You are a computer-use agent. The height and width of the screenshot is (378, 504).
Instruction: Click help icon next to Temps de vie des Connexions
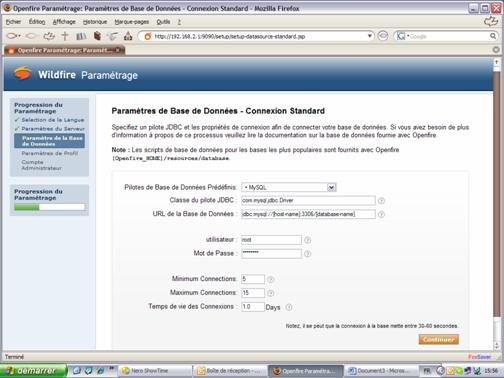tap(289, 307)
